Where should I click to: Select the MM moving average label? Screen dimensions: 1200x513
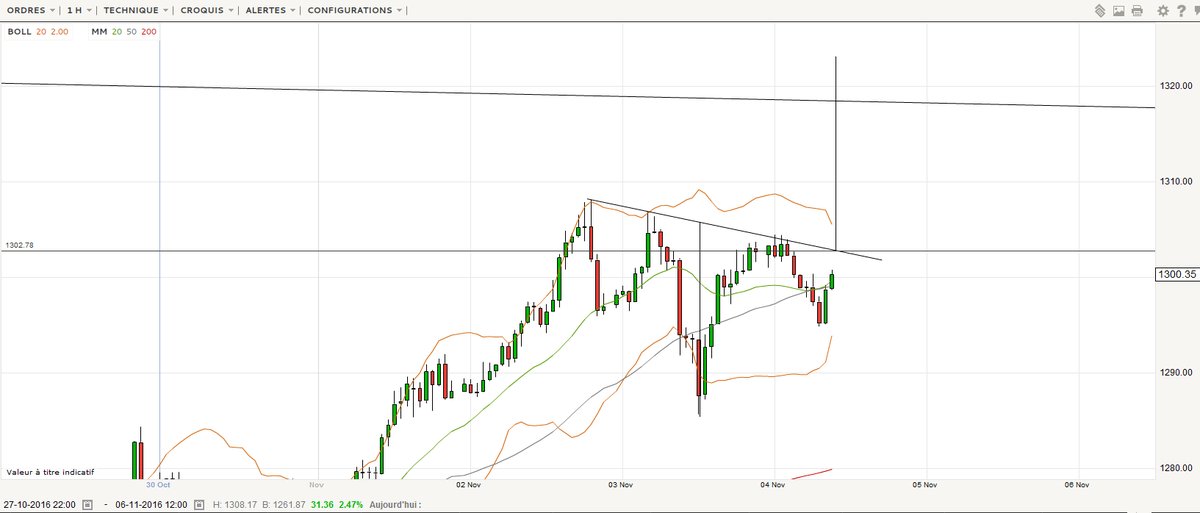99,32
